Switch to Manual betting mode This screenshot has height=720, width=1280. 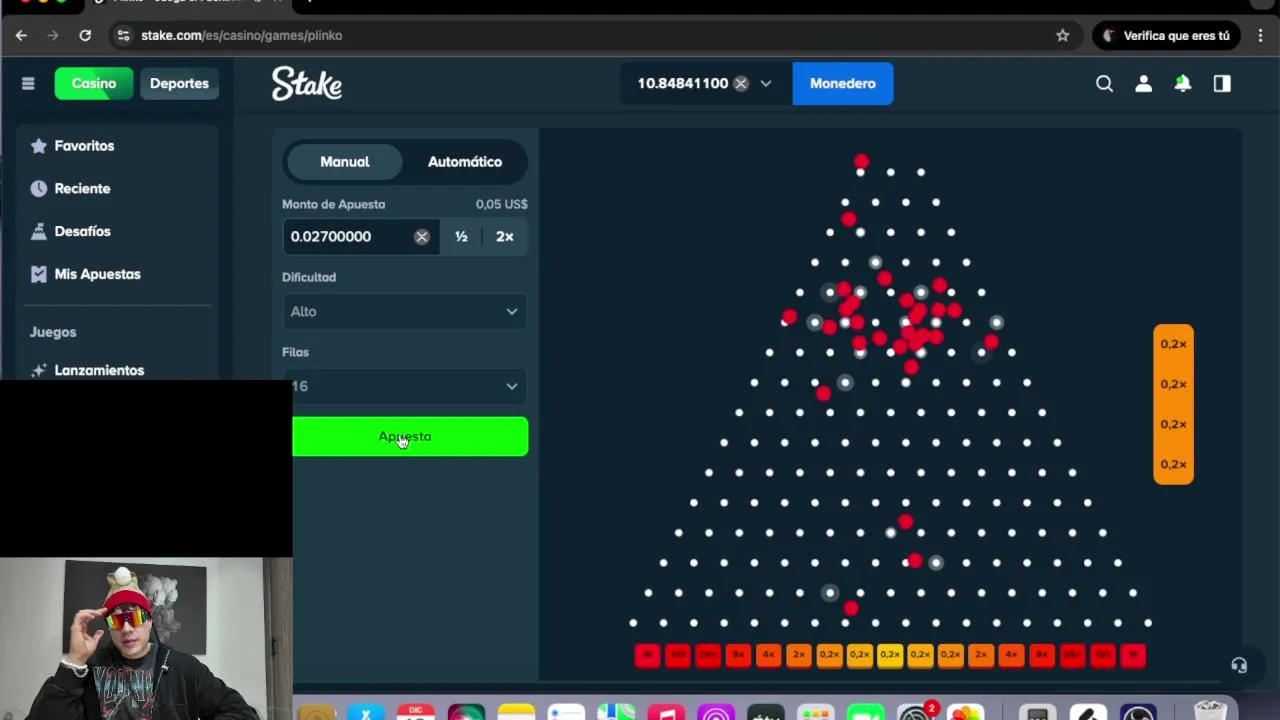[344, 162]
